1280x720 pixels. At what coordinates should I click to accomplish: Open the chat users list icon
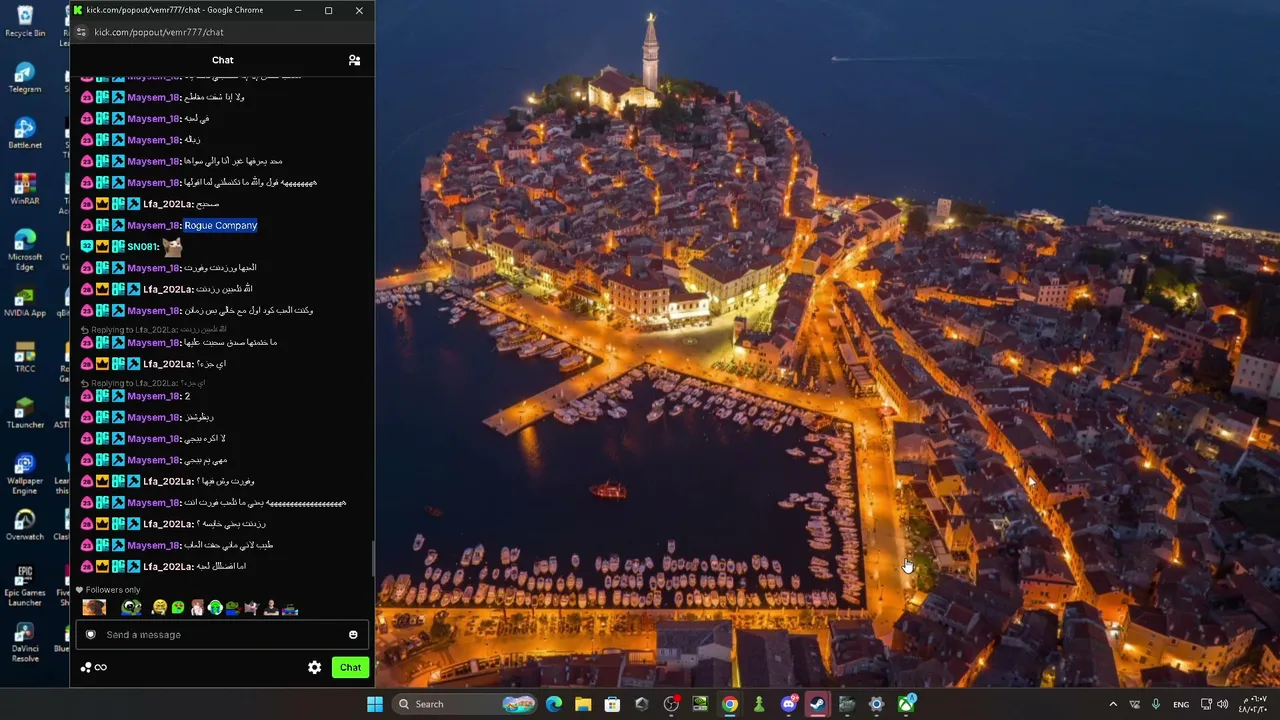pyautogui.click(x=354, y=60)
